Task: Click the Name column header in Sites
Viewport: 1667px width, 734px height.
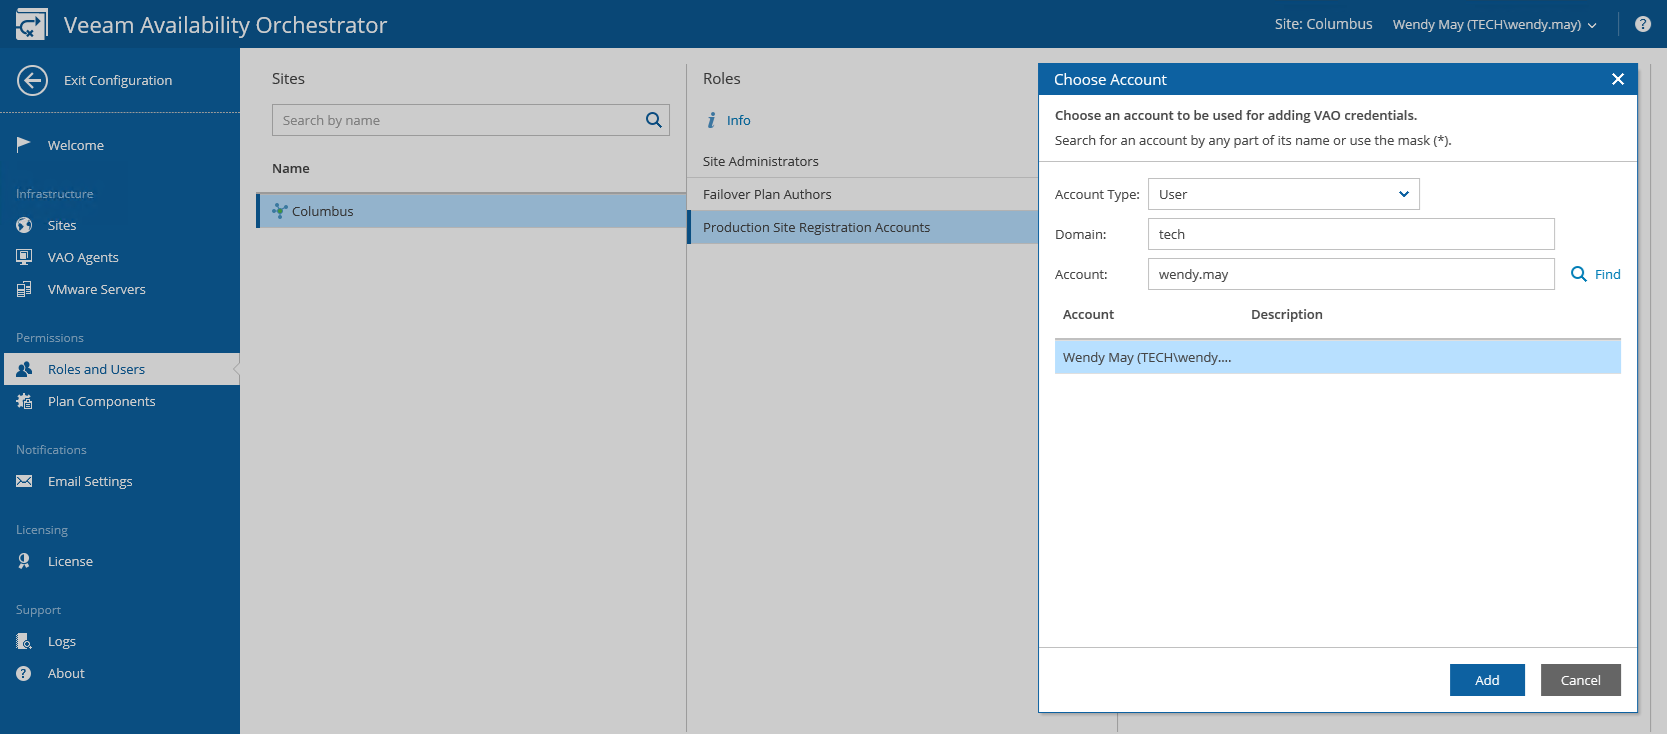Action: coord(291,168)
